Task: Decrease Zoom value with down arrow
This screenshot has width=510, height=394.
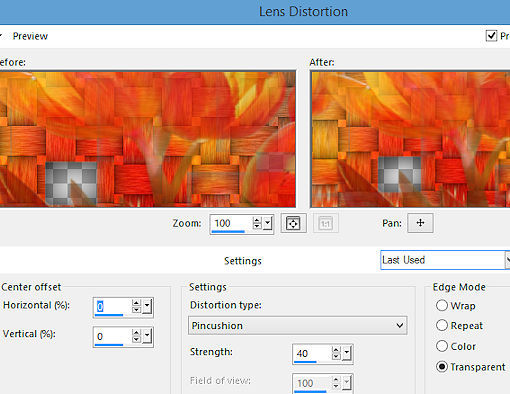Action: 257,226
